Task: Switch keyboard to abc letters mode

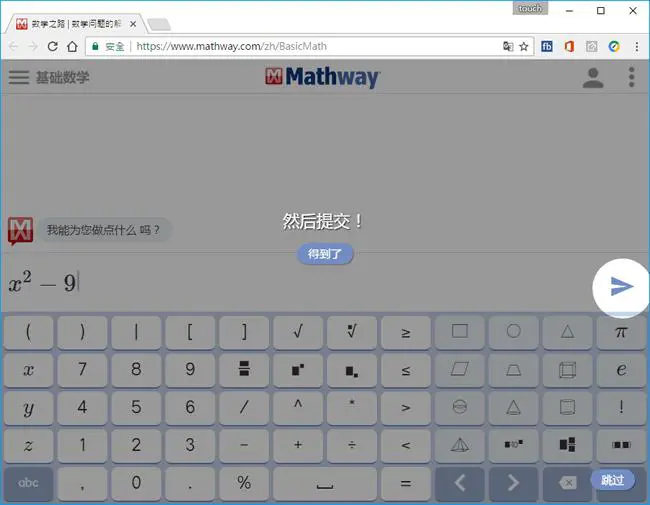Action: click(28, 483)
